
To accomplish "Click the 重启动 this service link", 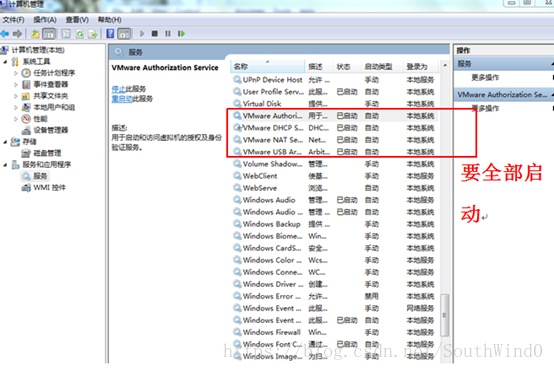I will click(x=122, y=99).
